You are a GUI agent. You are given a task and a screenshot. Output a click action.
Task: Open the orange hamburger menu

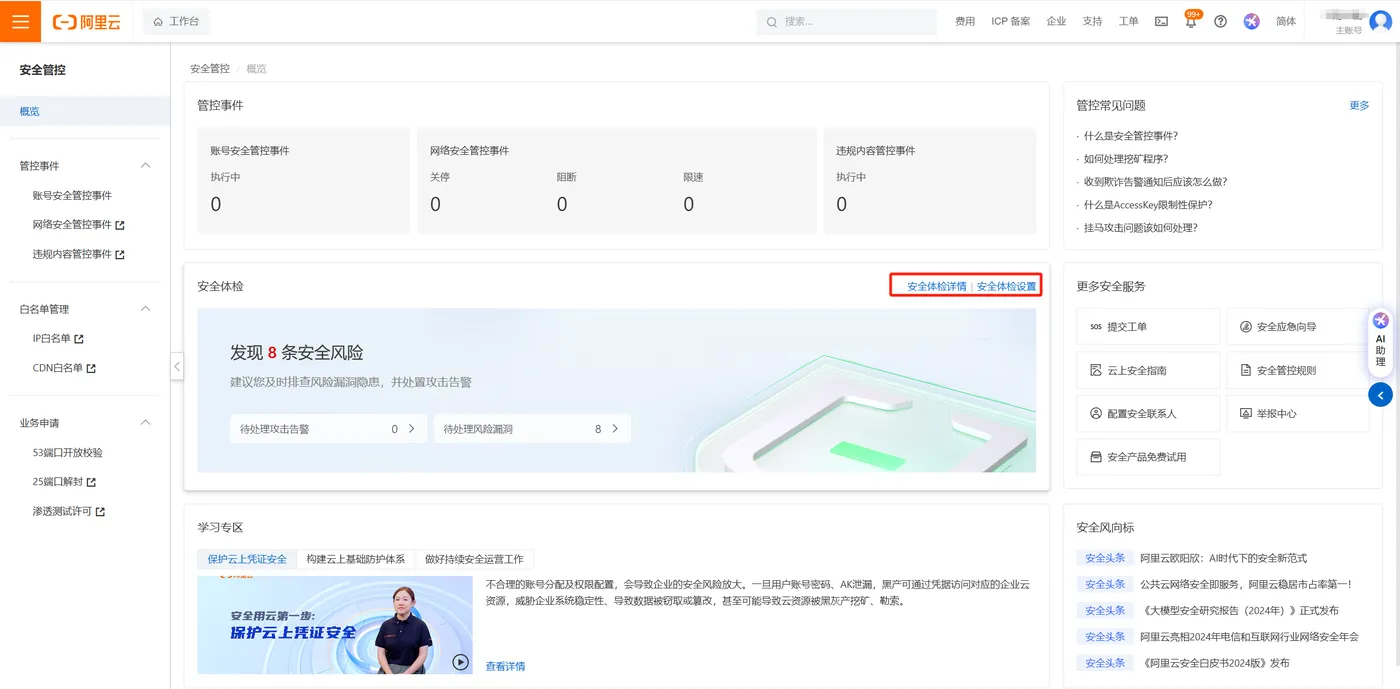pyautogui.click(x=20, y=21)
